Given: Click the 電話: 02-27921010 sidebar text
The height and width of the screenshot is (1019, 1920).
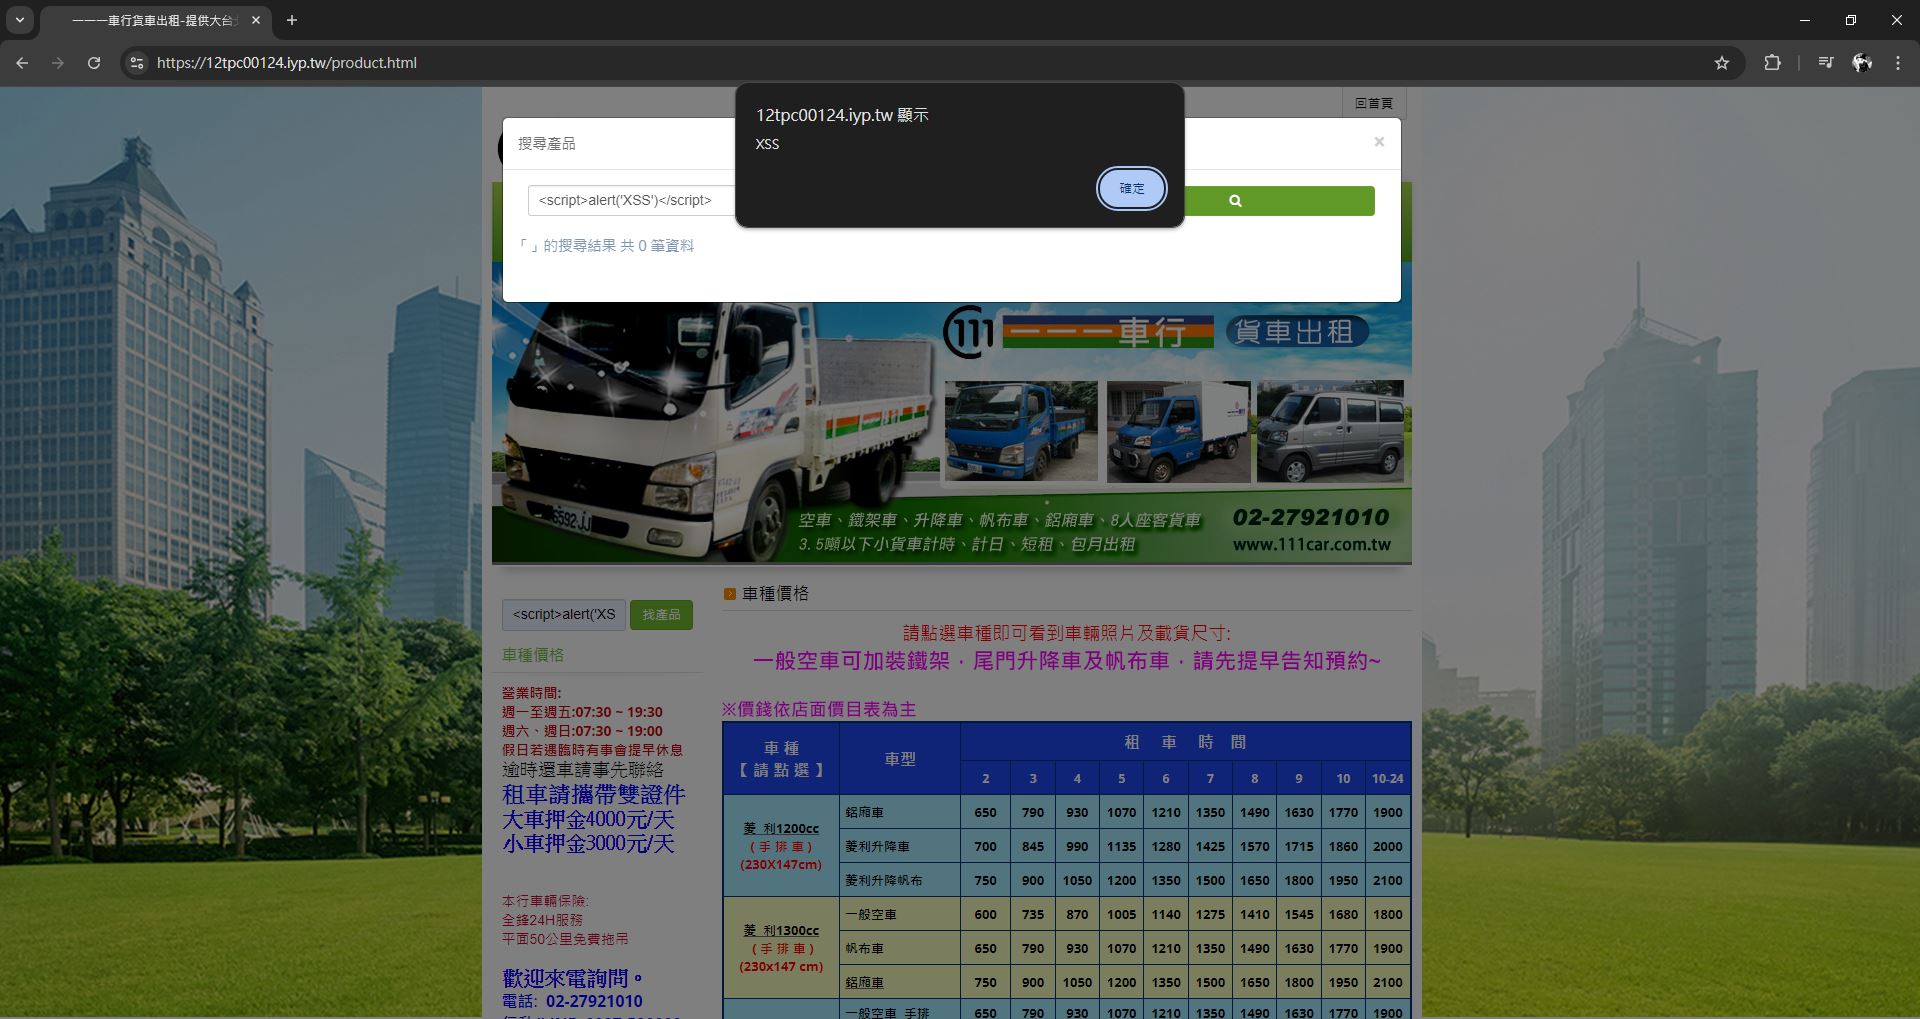Looking at the screenshot, I should 572,1002.
